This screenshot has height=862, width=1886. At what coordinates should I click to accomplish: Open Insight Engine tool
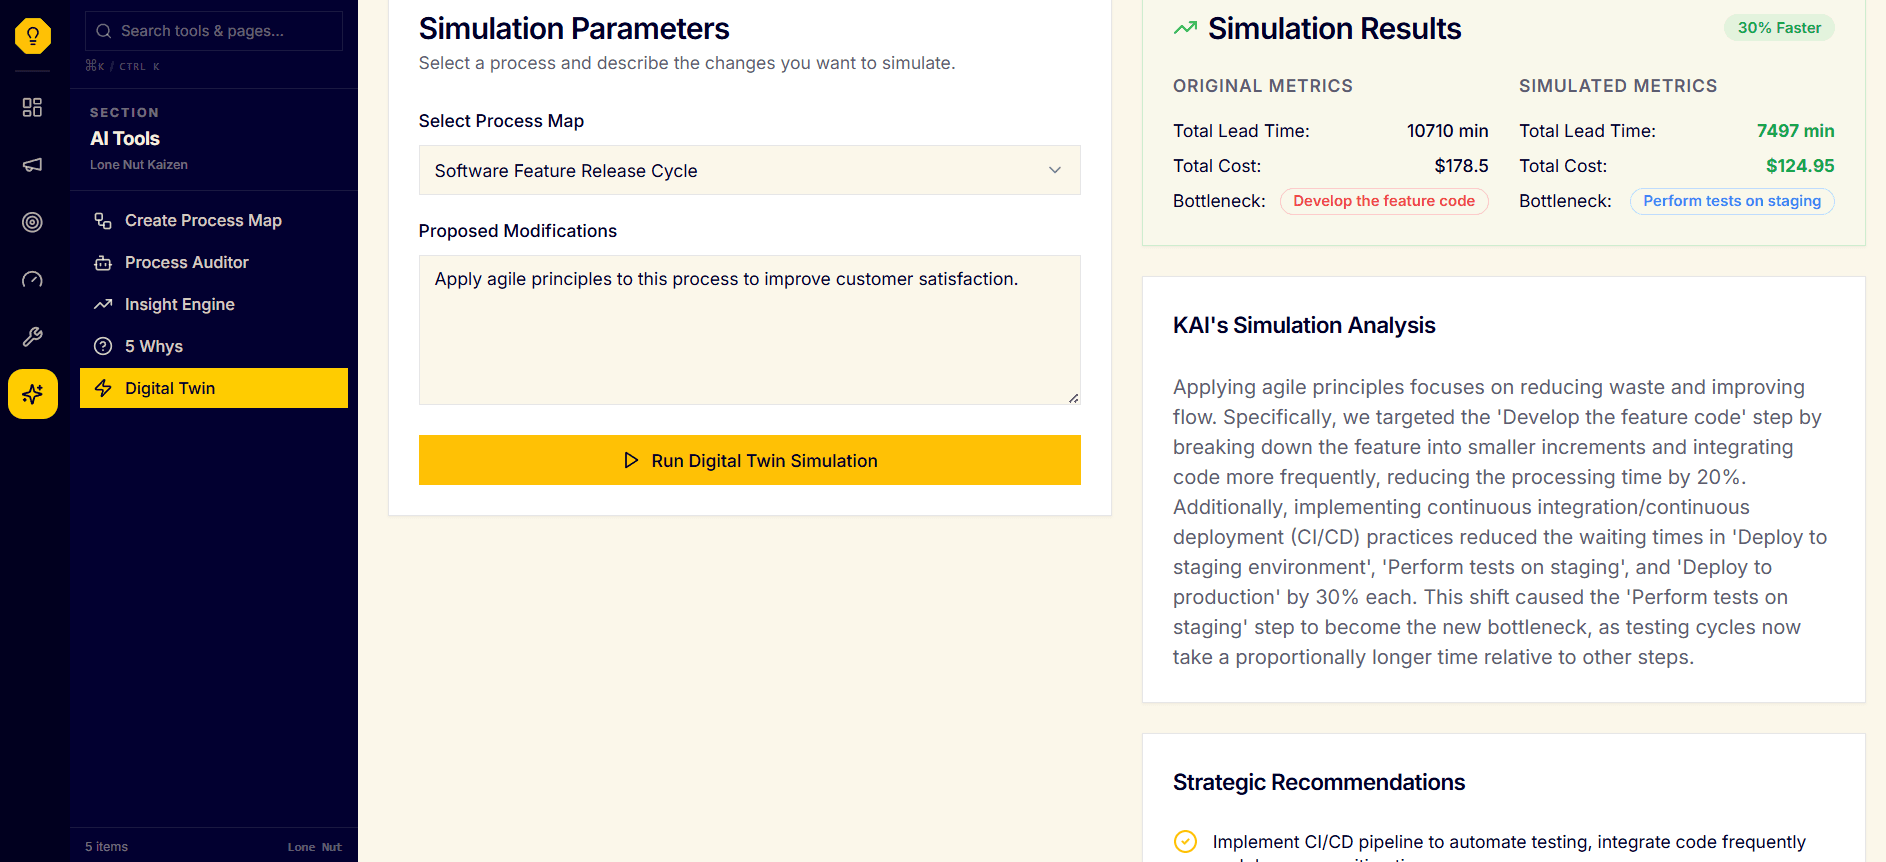pos(214,304)
